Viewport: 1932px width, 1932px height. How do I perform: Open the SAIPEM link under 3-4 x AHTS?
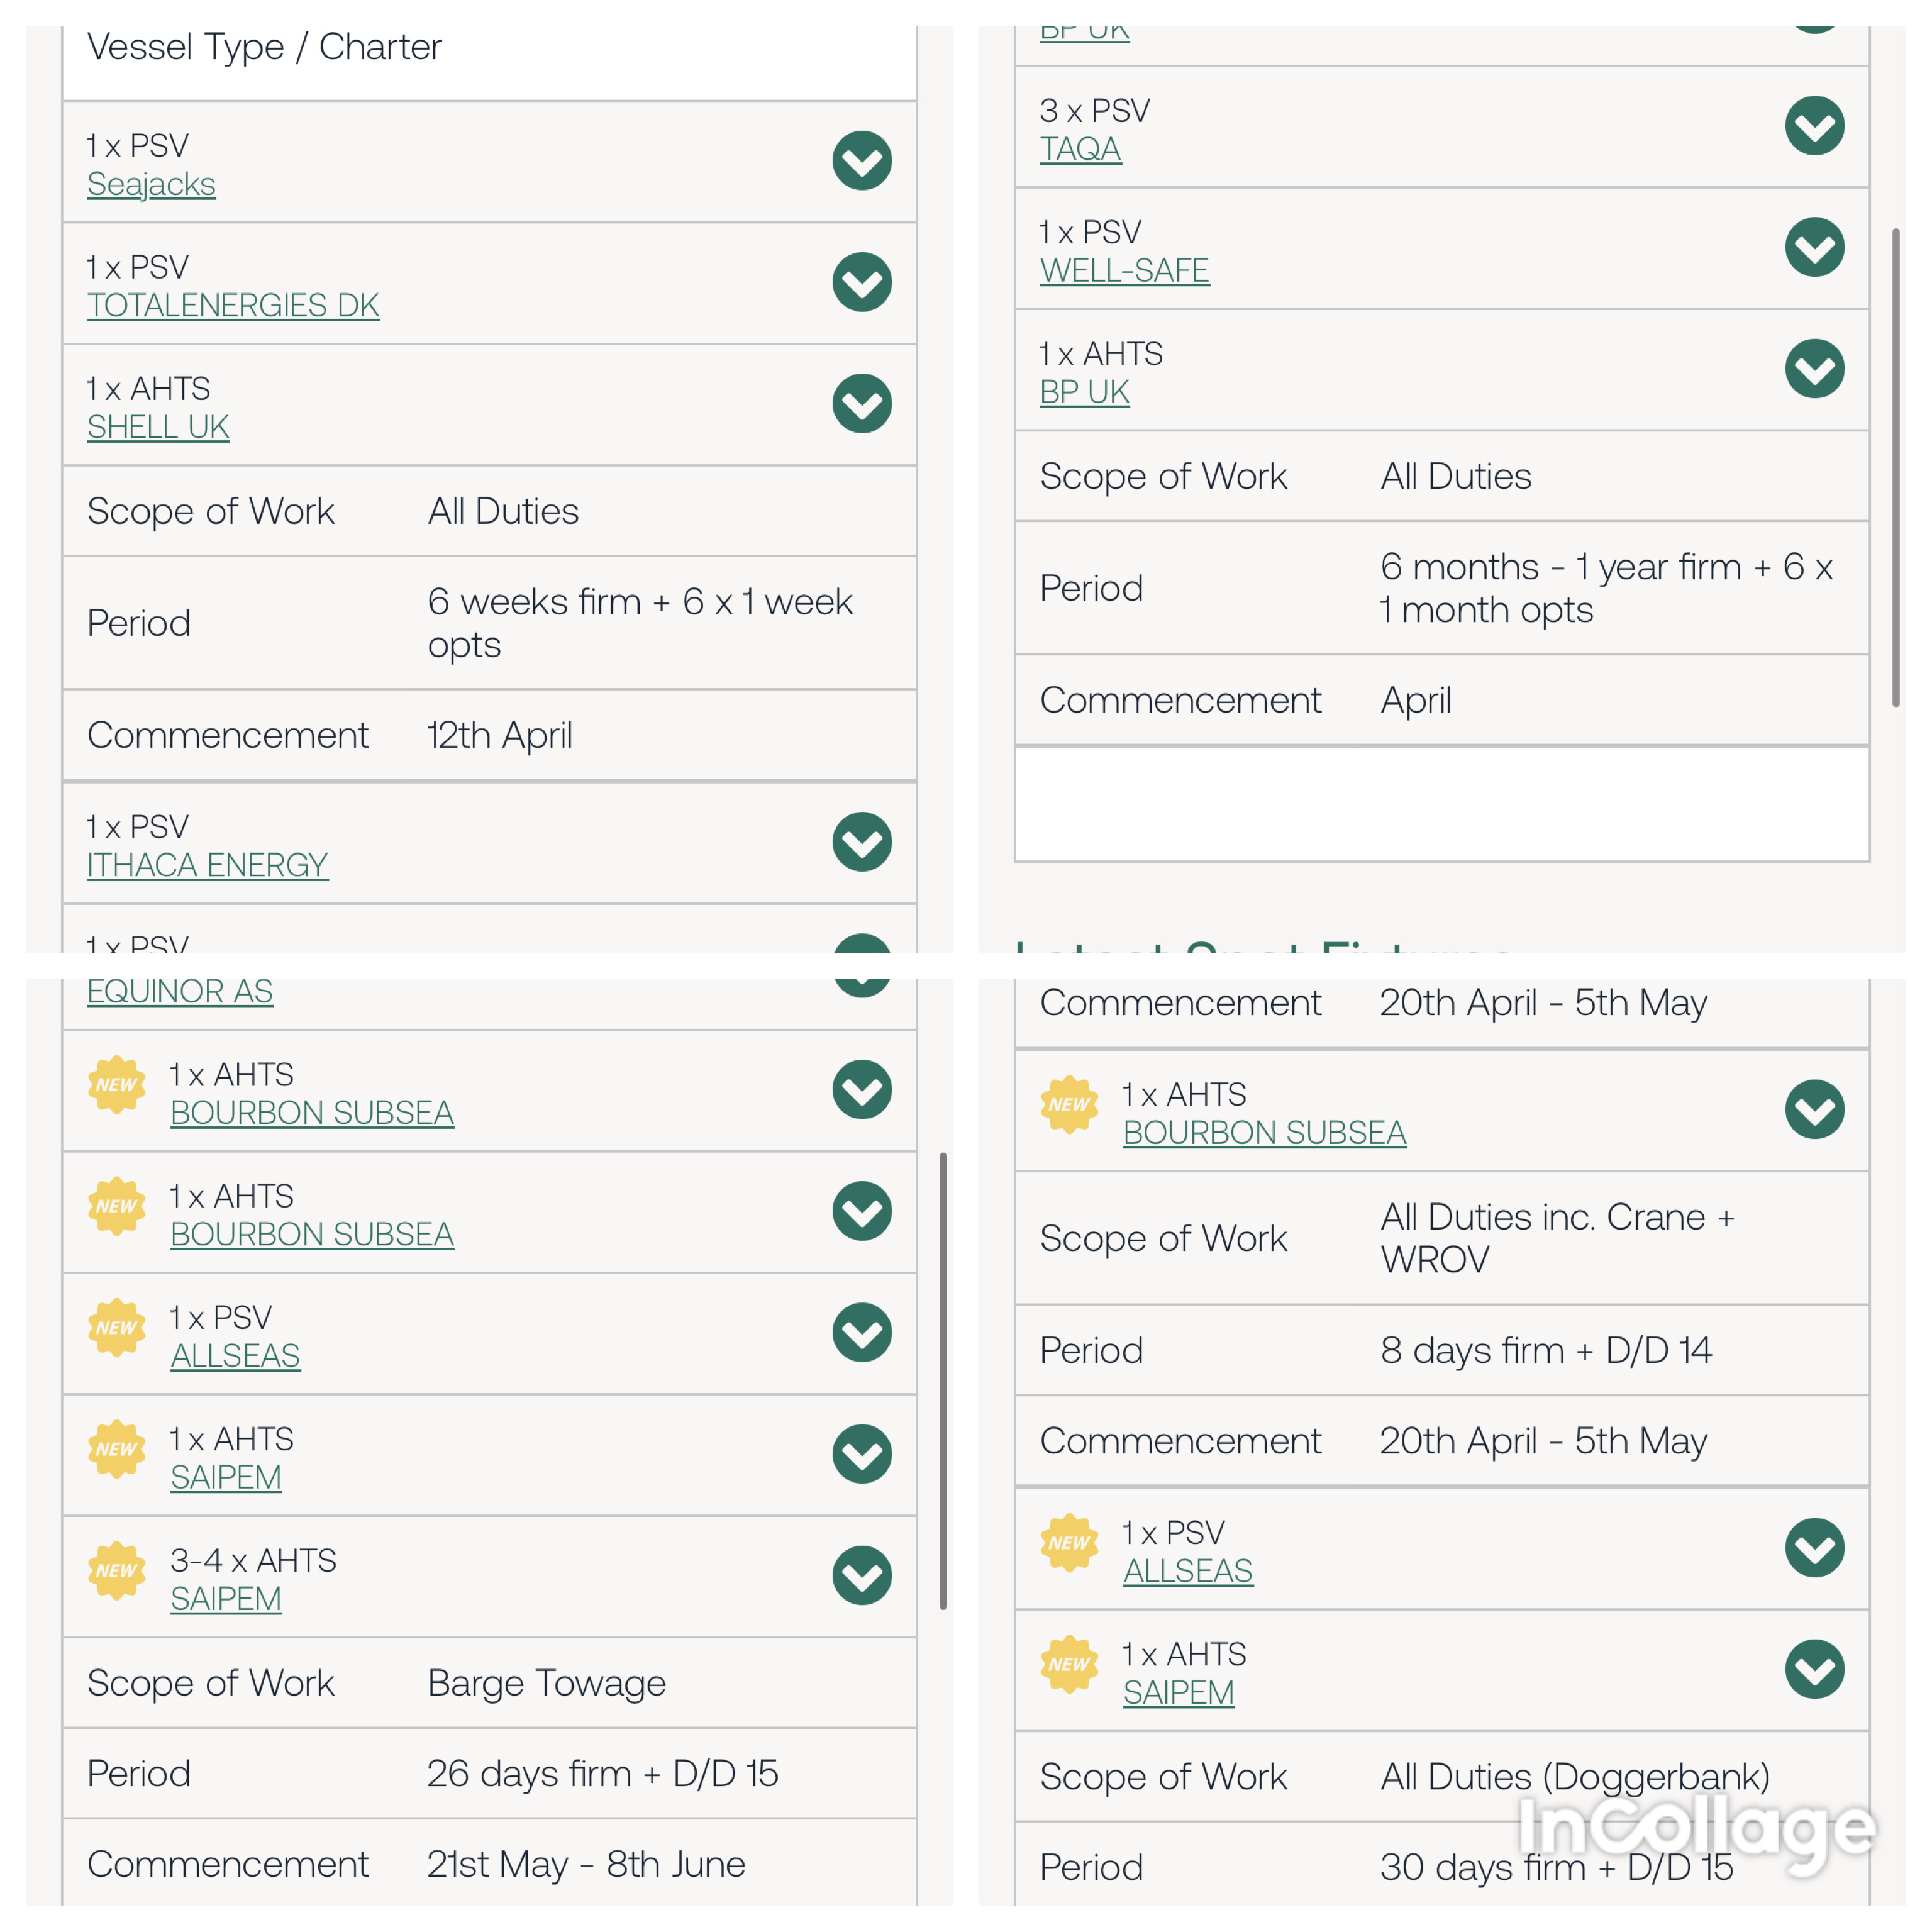226,1600
